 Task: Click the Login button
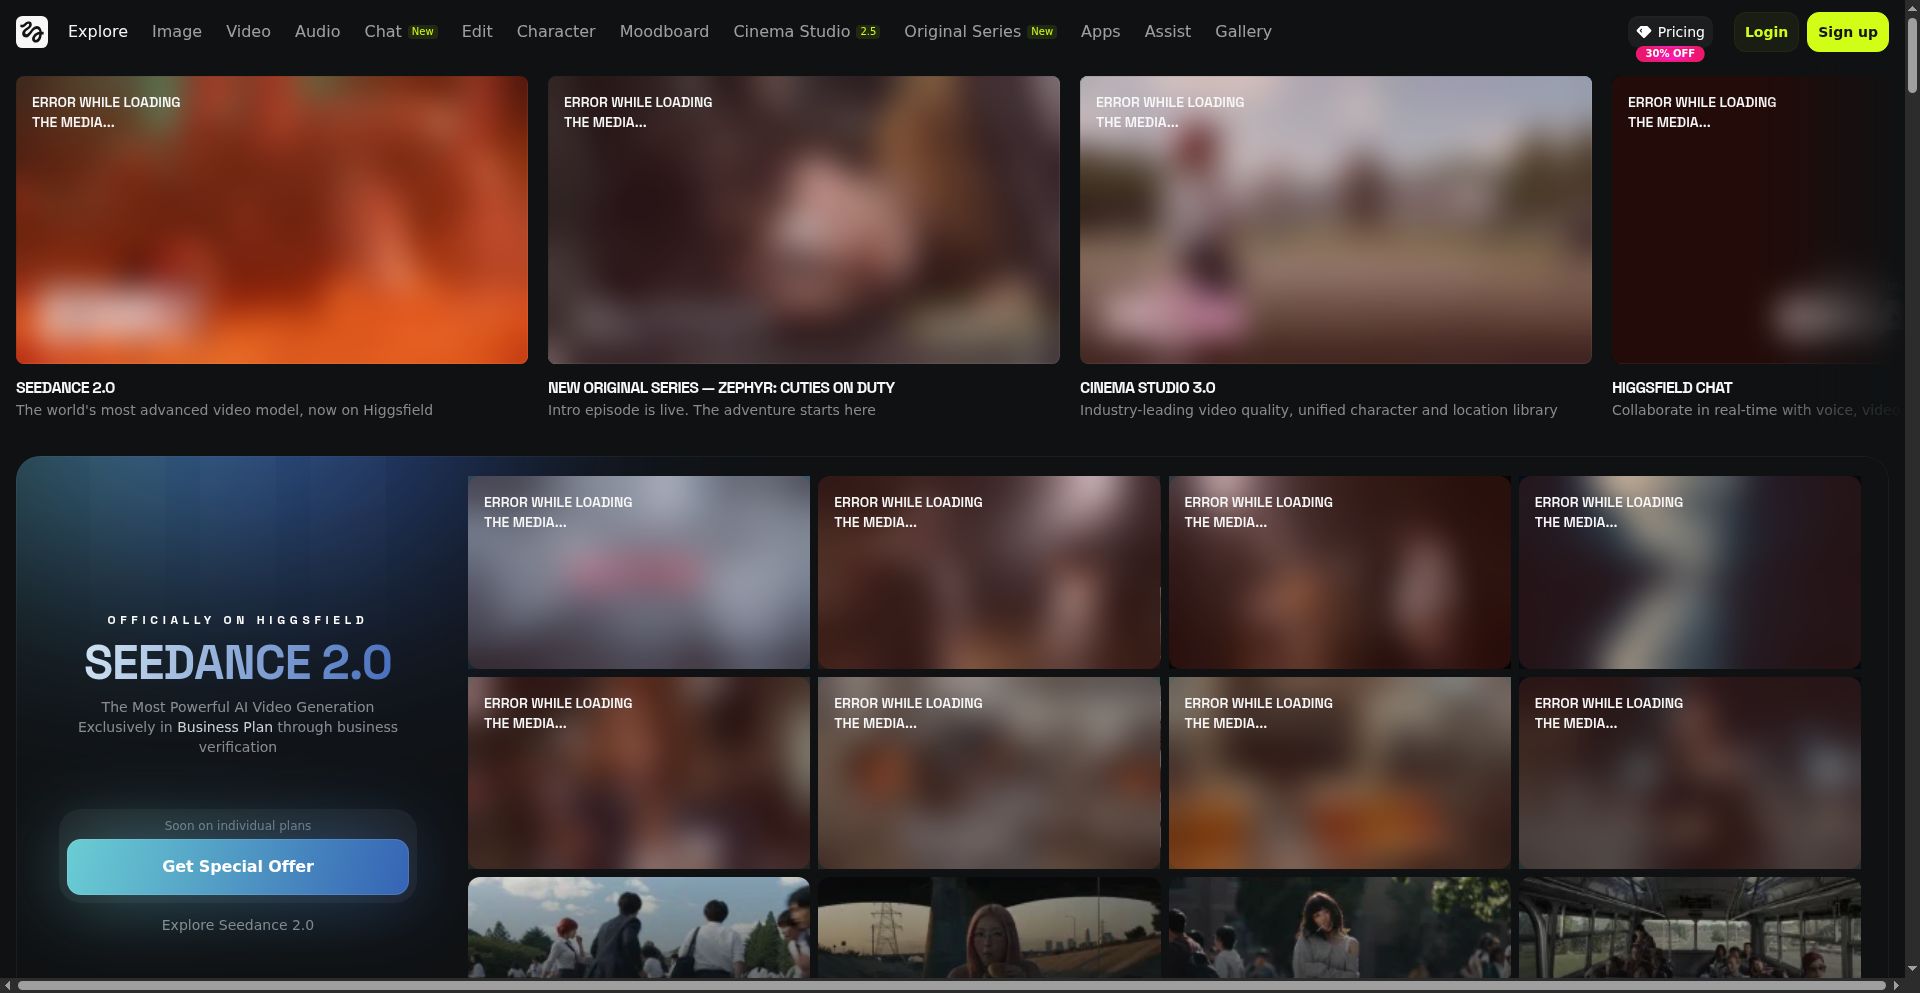point(1765,32)
